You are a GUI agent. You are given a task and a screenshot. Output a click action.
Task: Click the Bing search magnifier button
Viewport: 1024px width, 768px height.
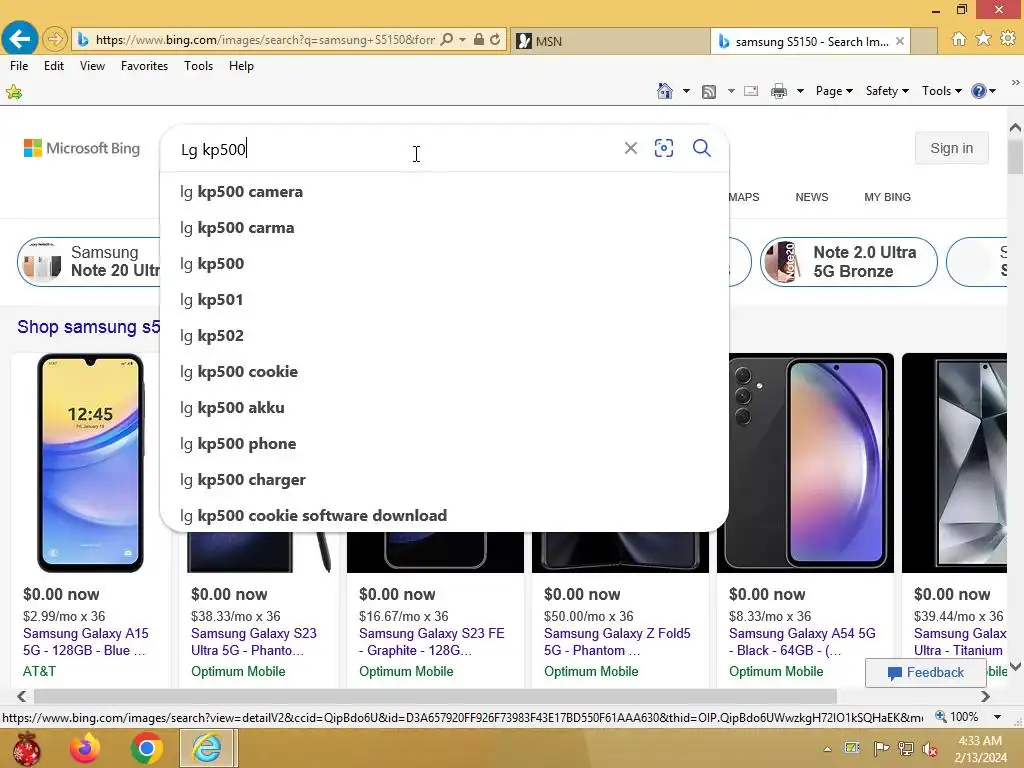tap(702, 148)
